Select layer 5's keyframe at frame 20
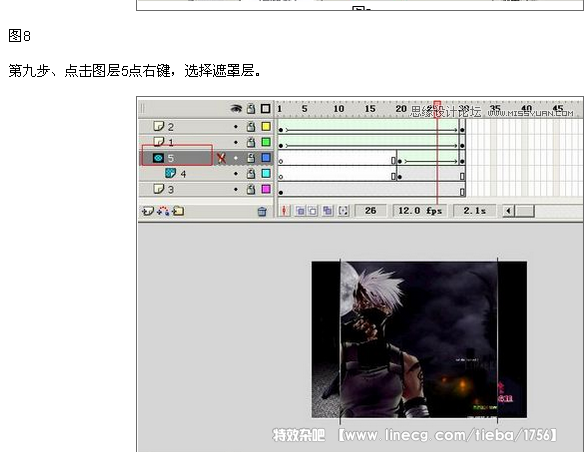Image resolution: width=587 pixels, height=452 pixels. pyautogui.click(x=399, y=161)
